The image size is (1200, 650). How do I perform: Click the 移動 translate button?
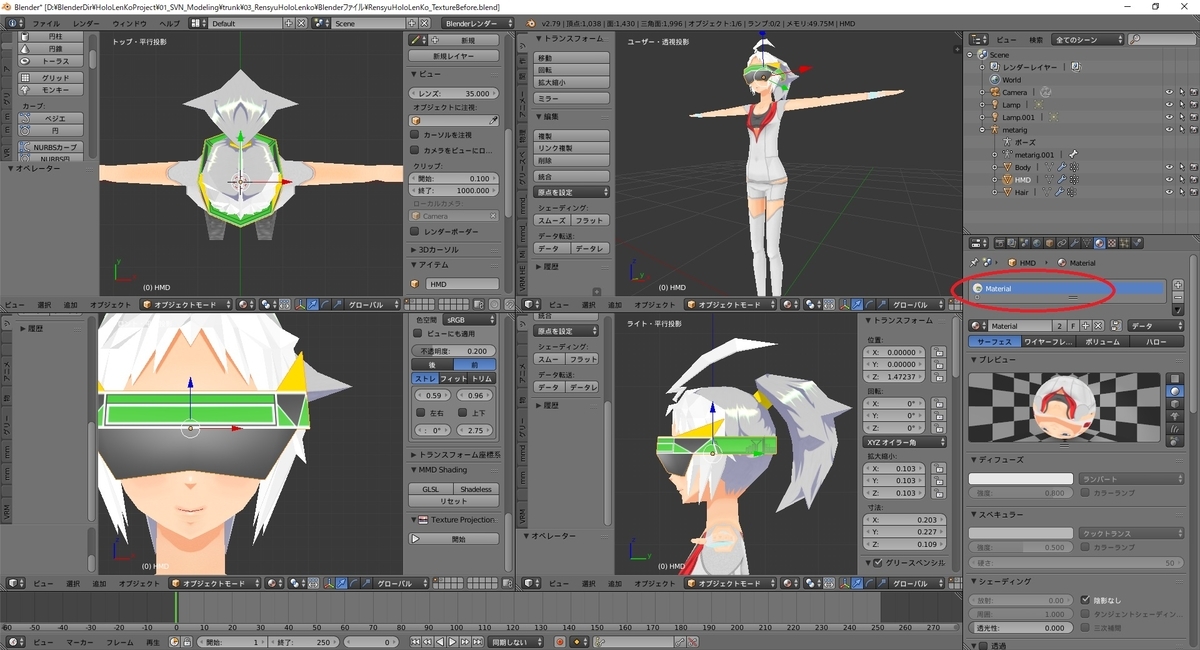click(x=571, y=58)
